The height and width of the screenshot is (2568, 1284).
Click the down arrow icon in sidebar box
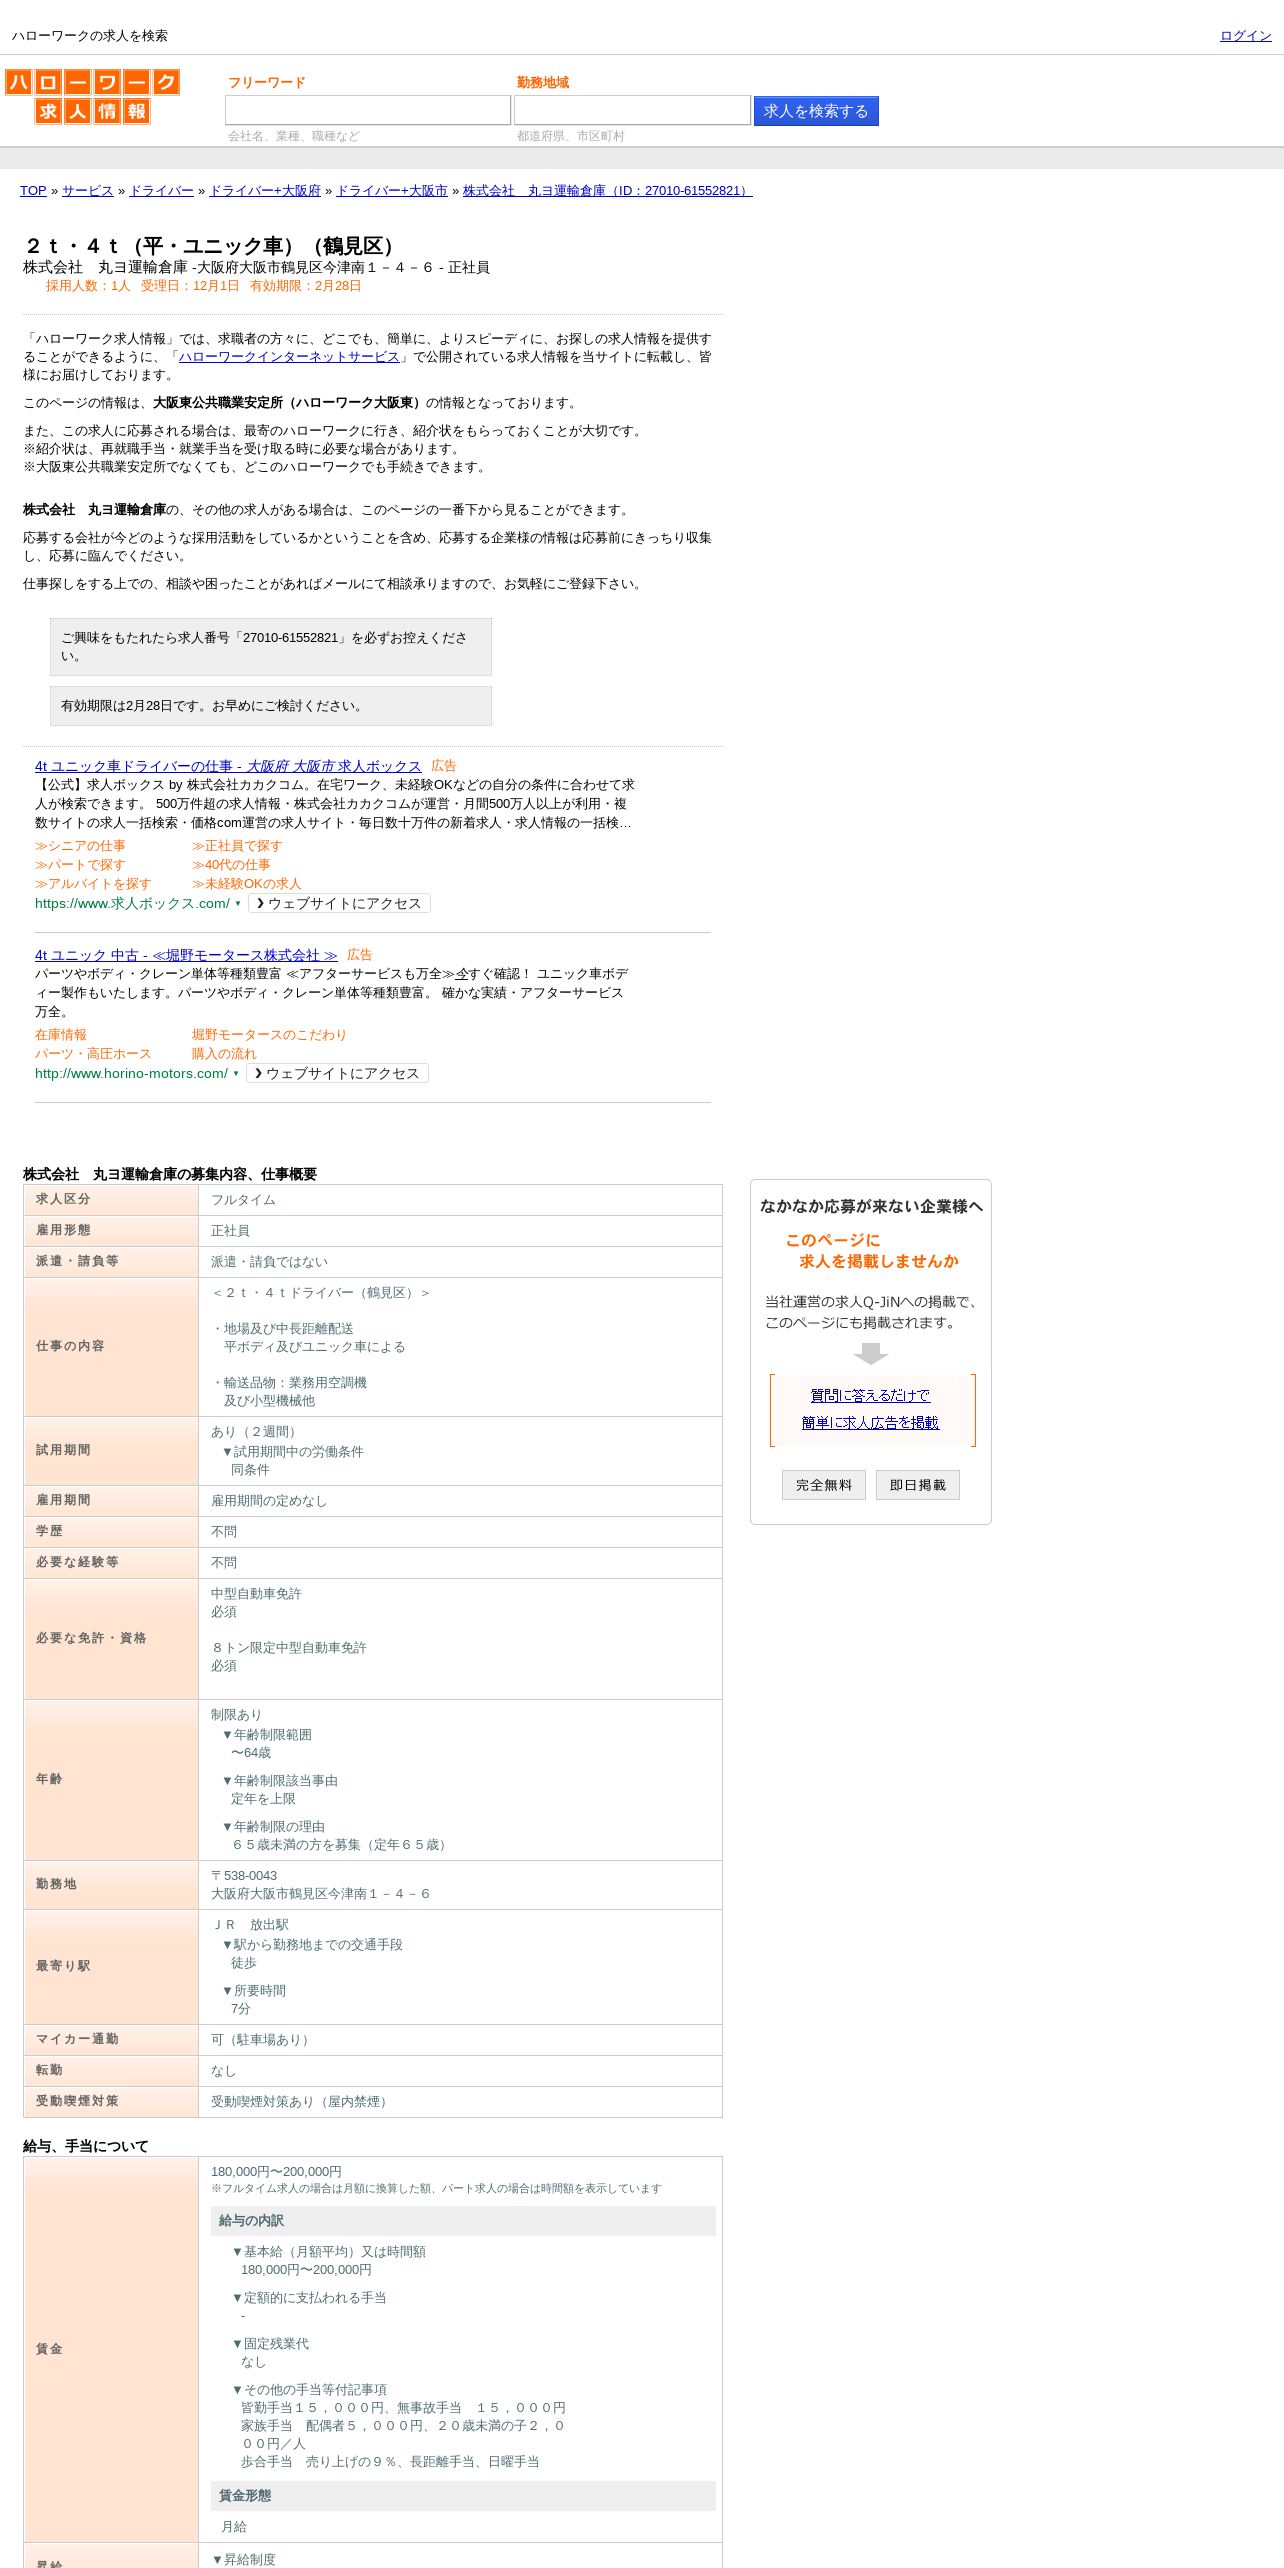point(871,1354)
